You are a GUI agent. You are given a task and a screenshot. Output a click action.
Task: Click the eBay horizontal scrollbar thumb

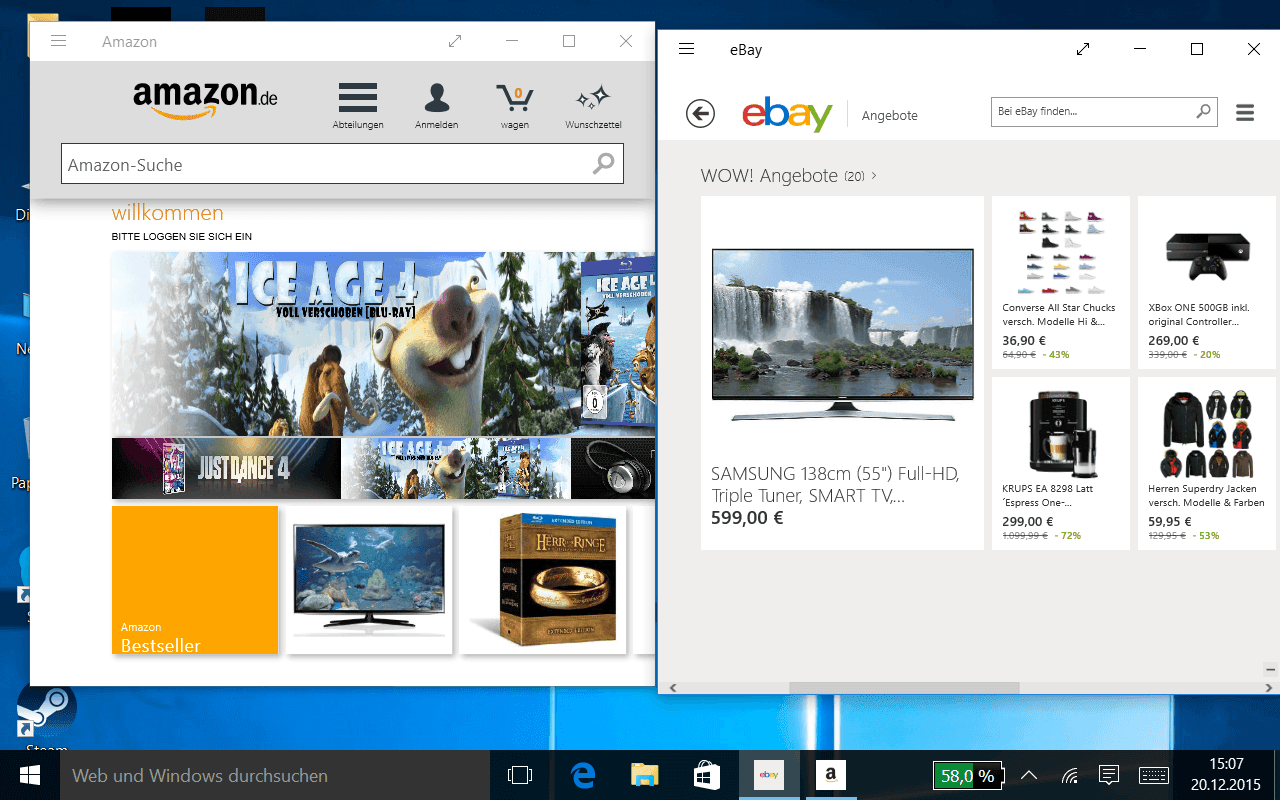(x=904, y=688)
